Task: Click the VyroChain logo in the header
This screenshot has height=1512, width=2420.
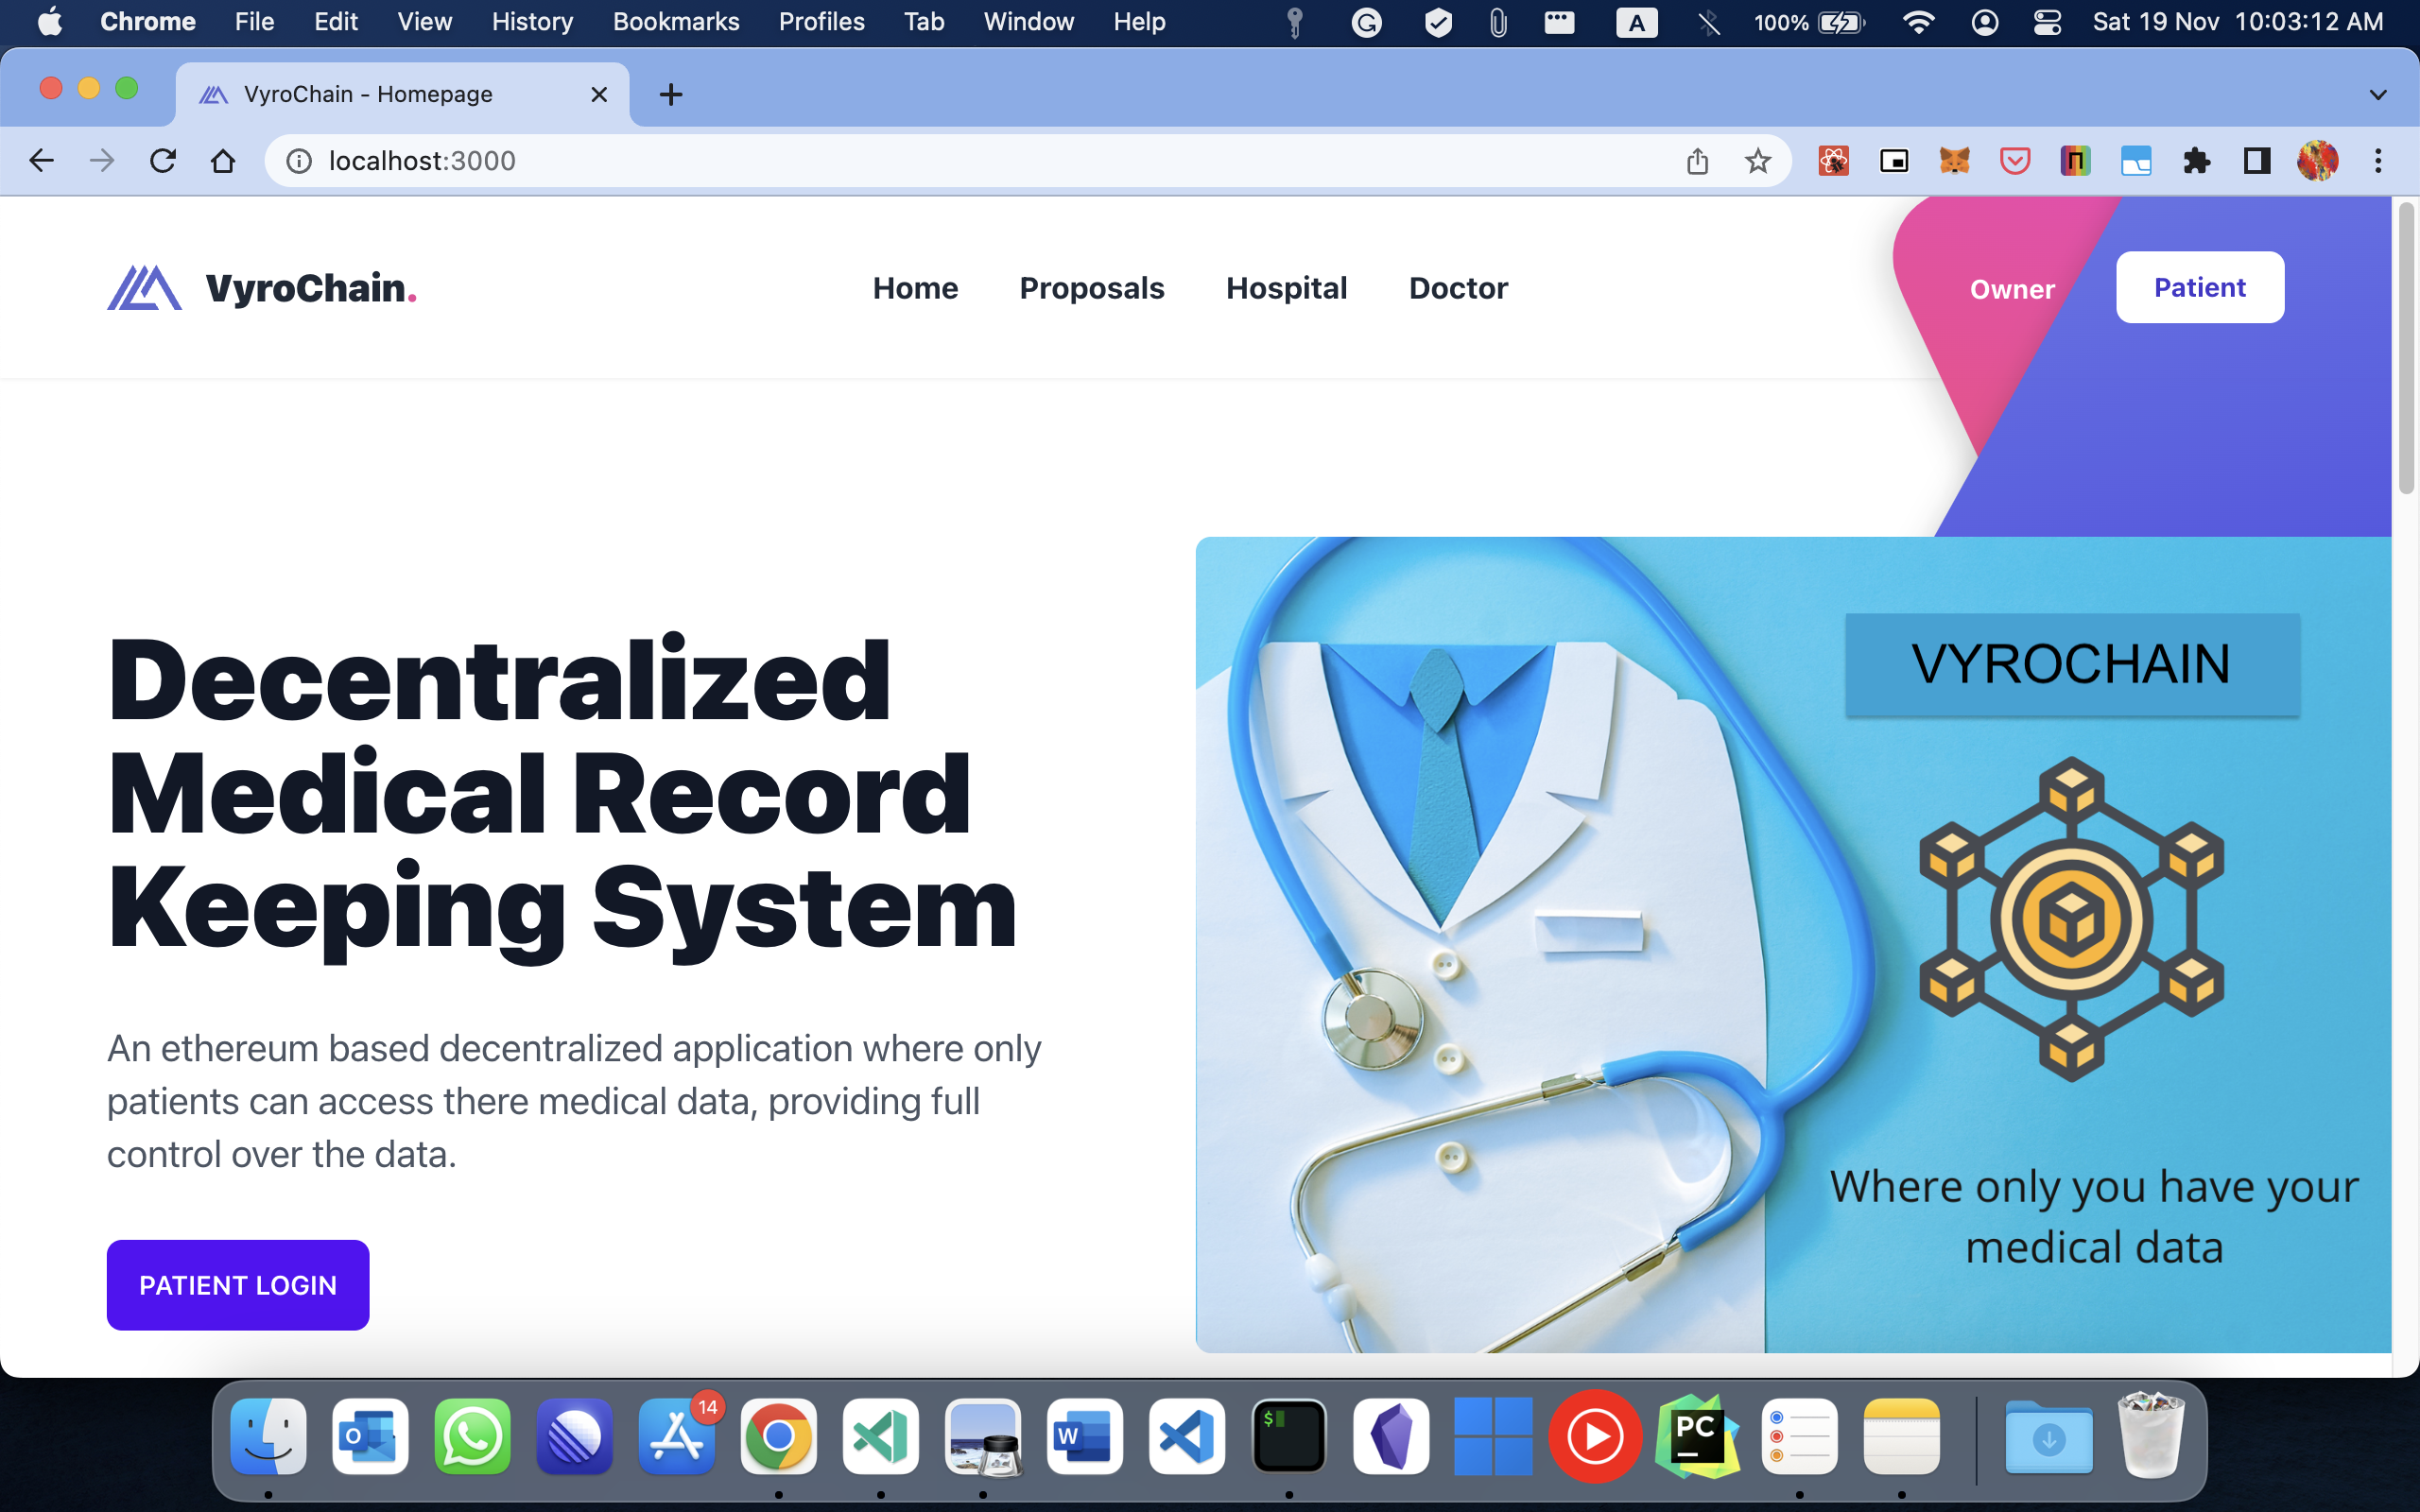Action: coord(261,288)
